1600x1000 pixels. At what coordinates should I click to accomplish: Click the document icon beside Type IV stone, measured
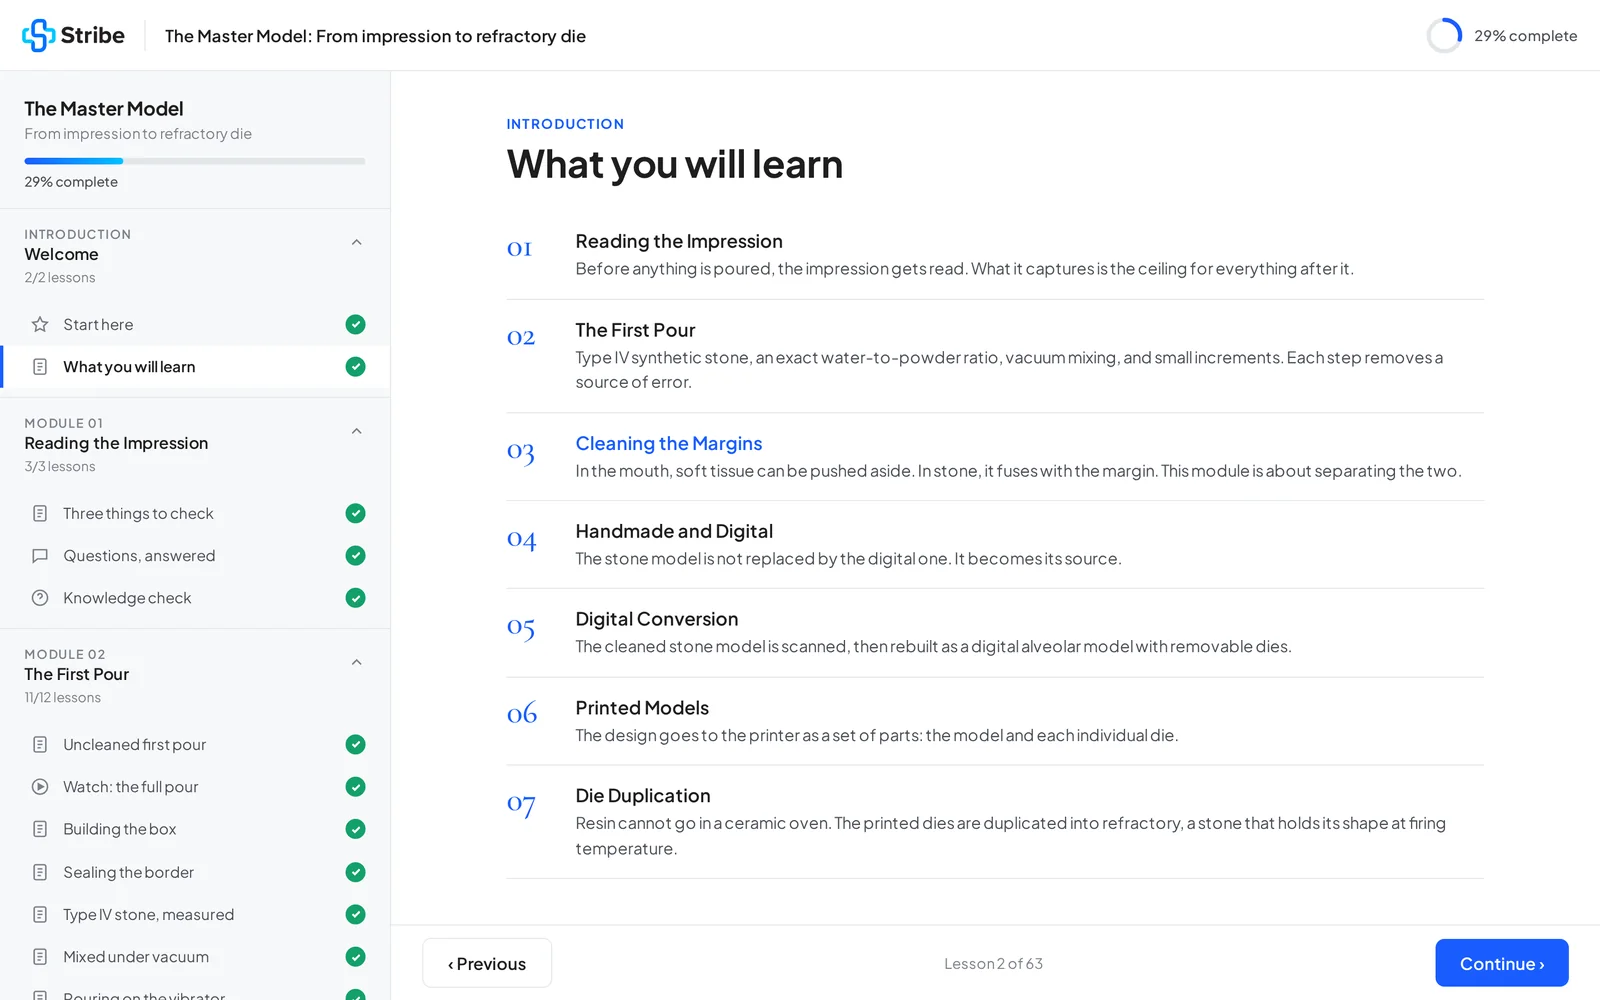tap(40, 914)
